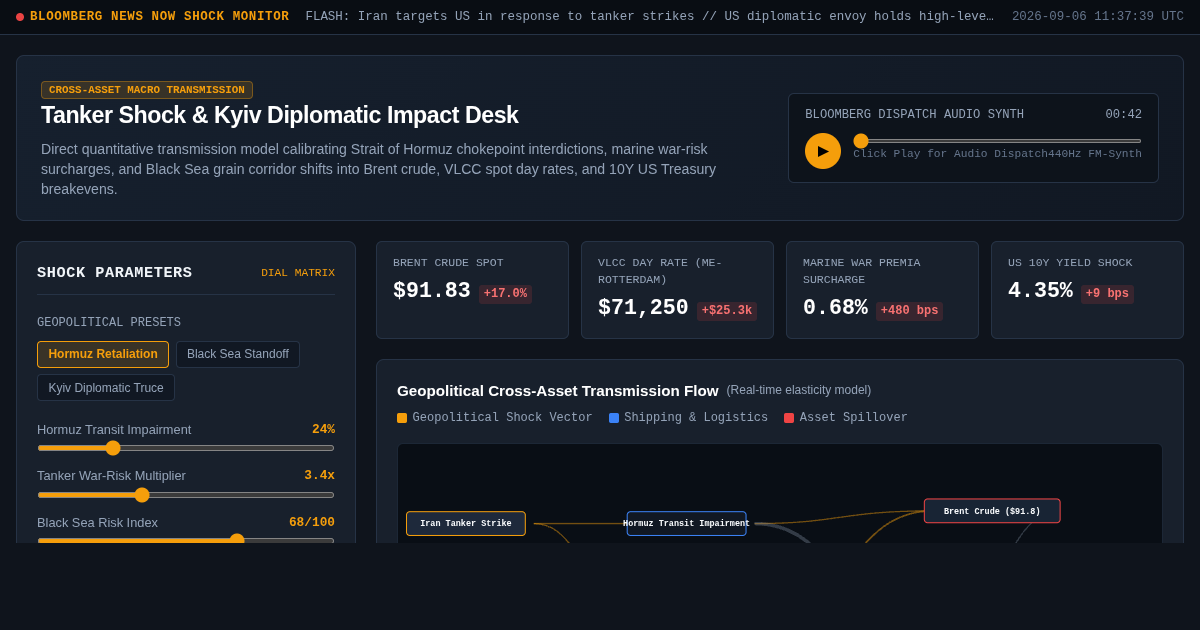Select the Hormuz Retaliation preset
1200x630 pixels.
103,354
